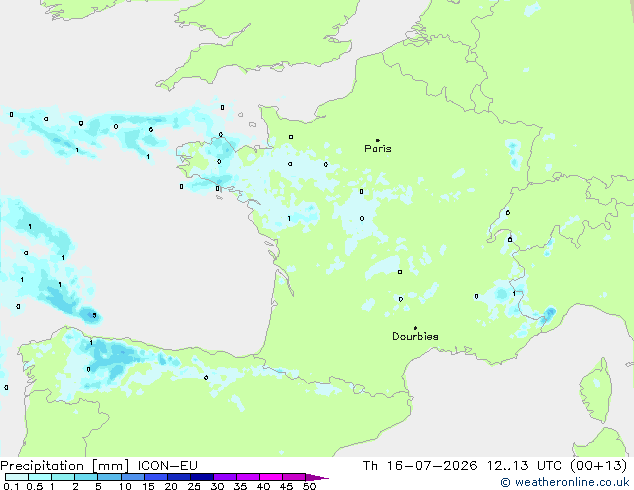Pick the magenta 40–45 mm legend swatch
This screenshot has height=490, width=634.
click(271, 477)
